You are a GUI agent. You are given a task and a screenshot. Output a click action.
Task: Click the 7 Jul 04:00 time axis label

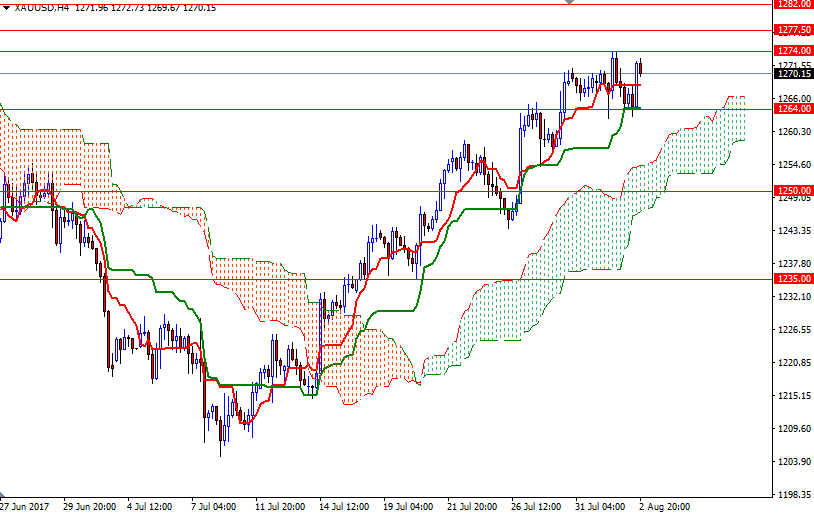coord(214,506)
